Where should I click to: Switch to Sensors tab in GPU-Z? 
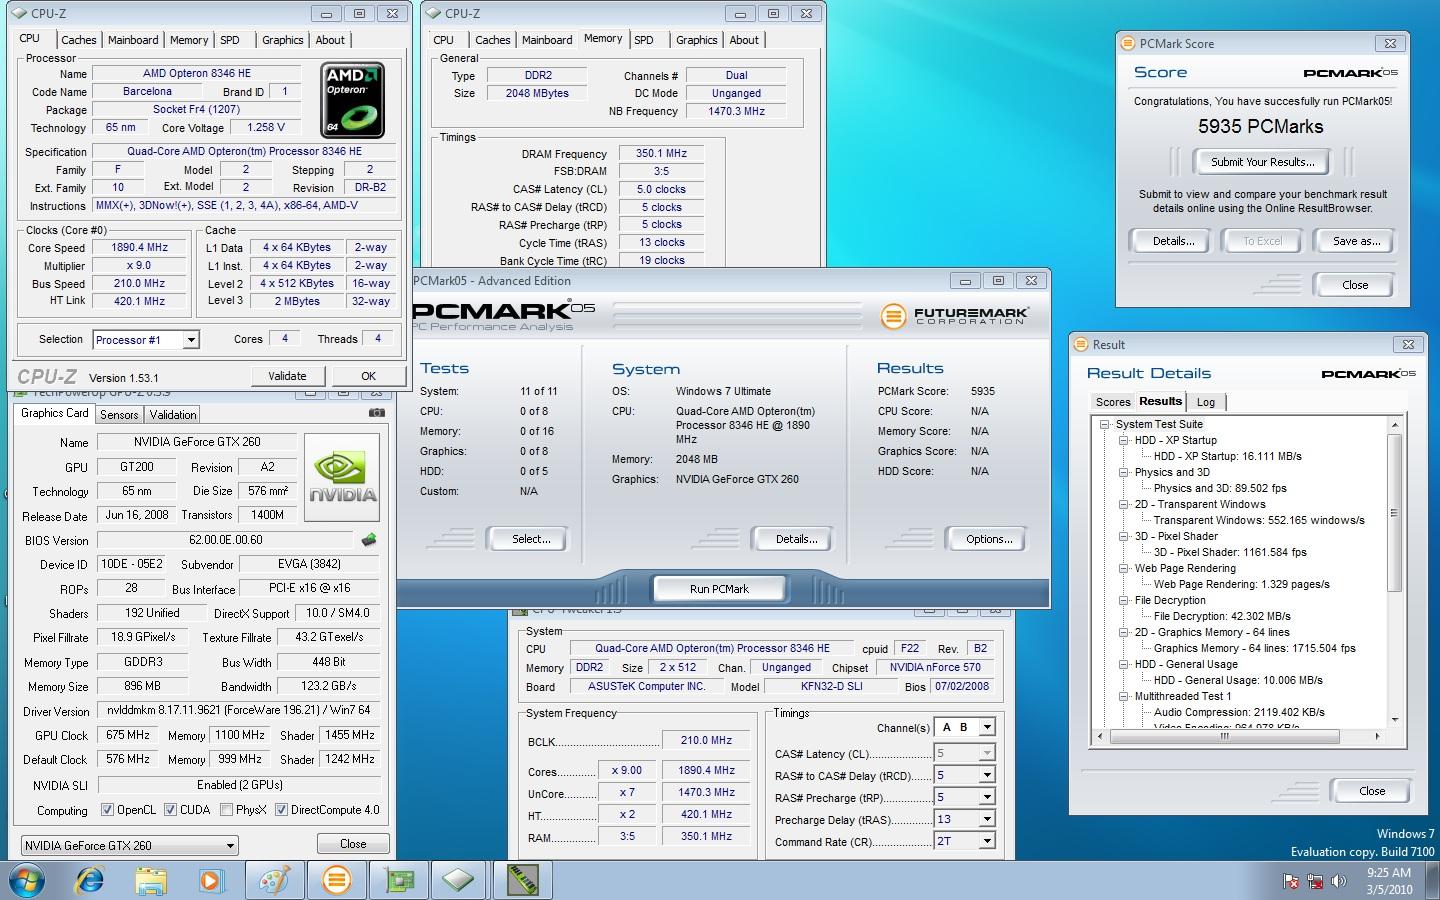pos(119,415)
